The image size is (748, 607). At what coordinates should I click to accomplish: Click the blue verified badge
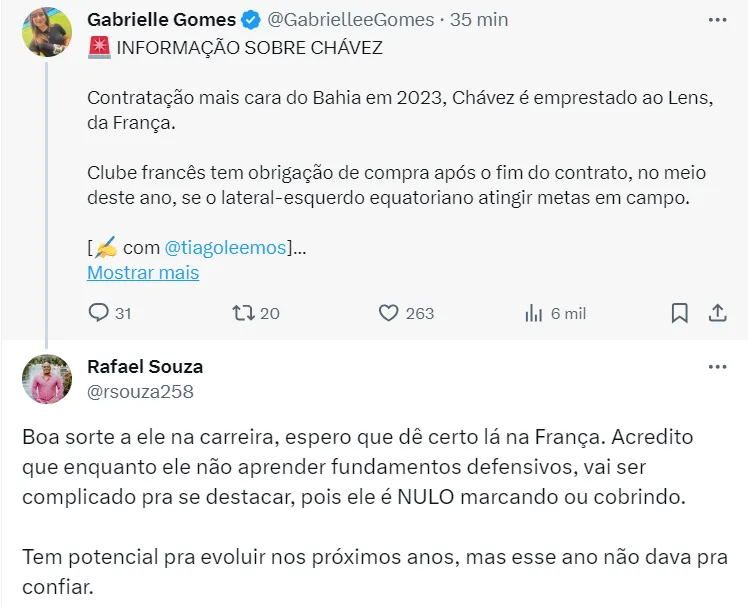[250, 20]
